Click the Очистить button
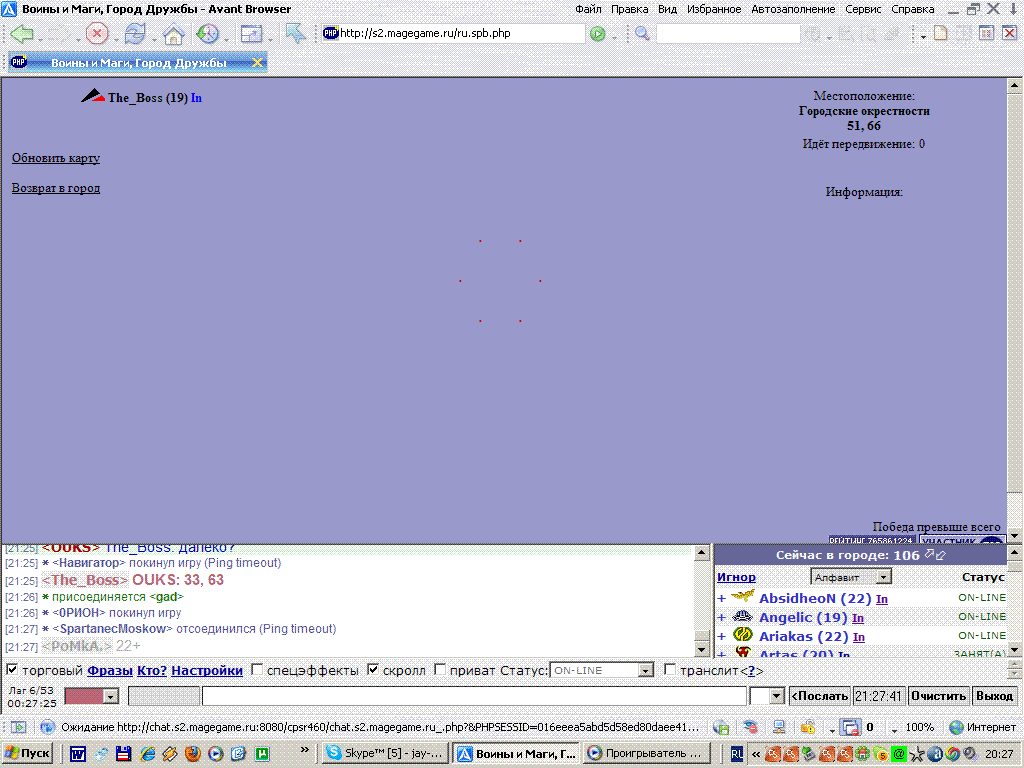 coord(938,696)
